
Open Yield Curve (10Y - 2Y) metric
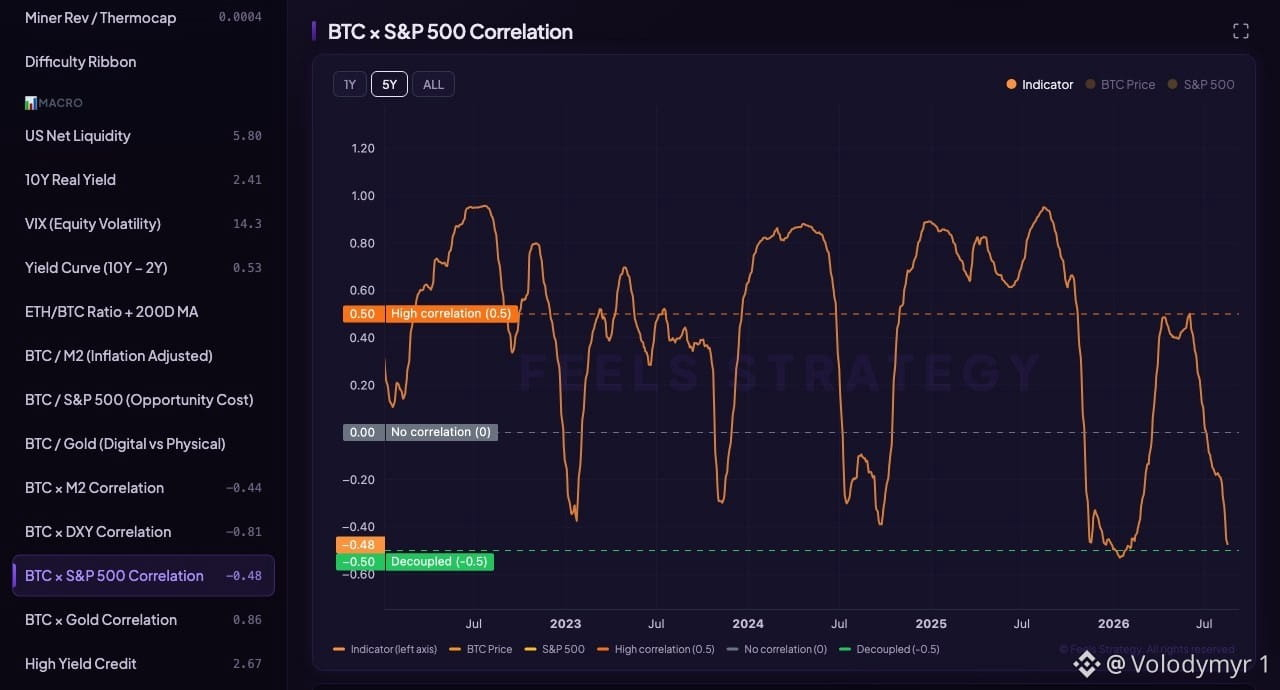143,267
